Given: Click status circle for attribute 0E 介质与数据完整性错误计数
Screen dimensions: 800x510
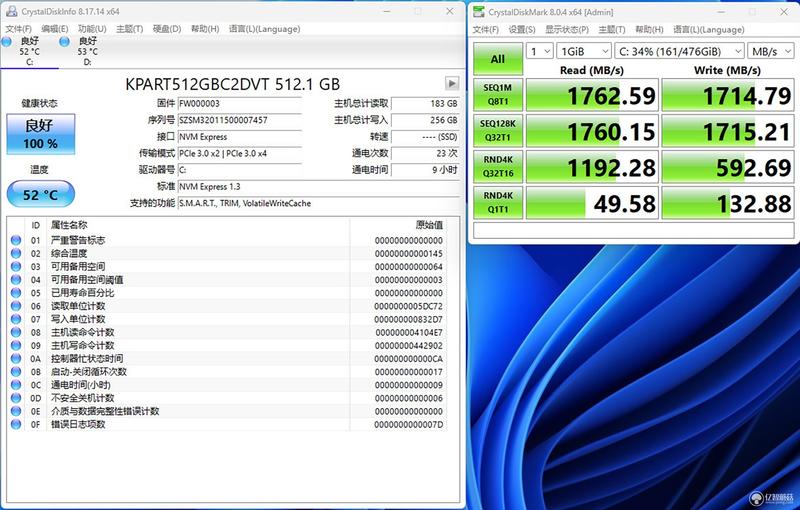Looking at the screenshot, I should [16, 411].
